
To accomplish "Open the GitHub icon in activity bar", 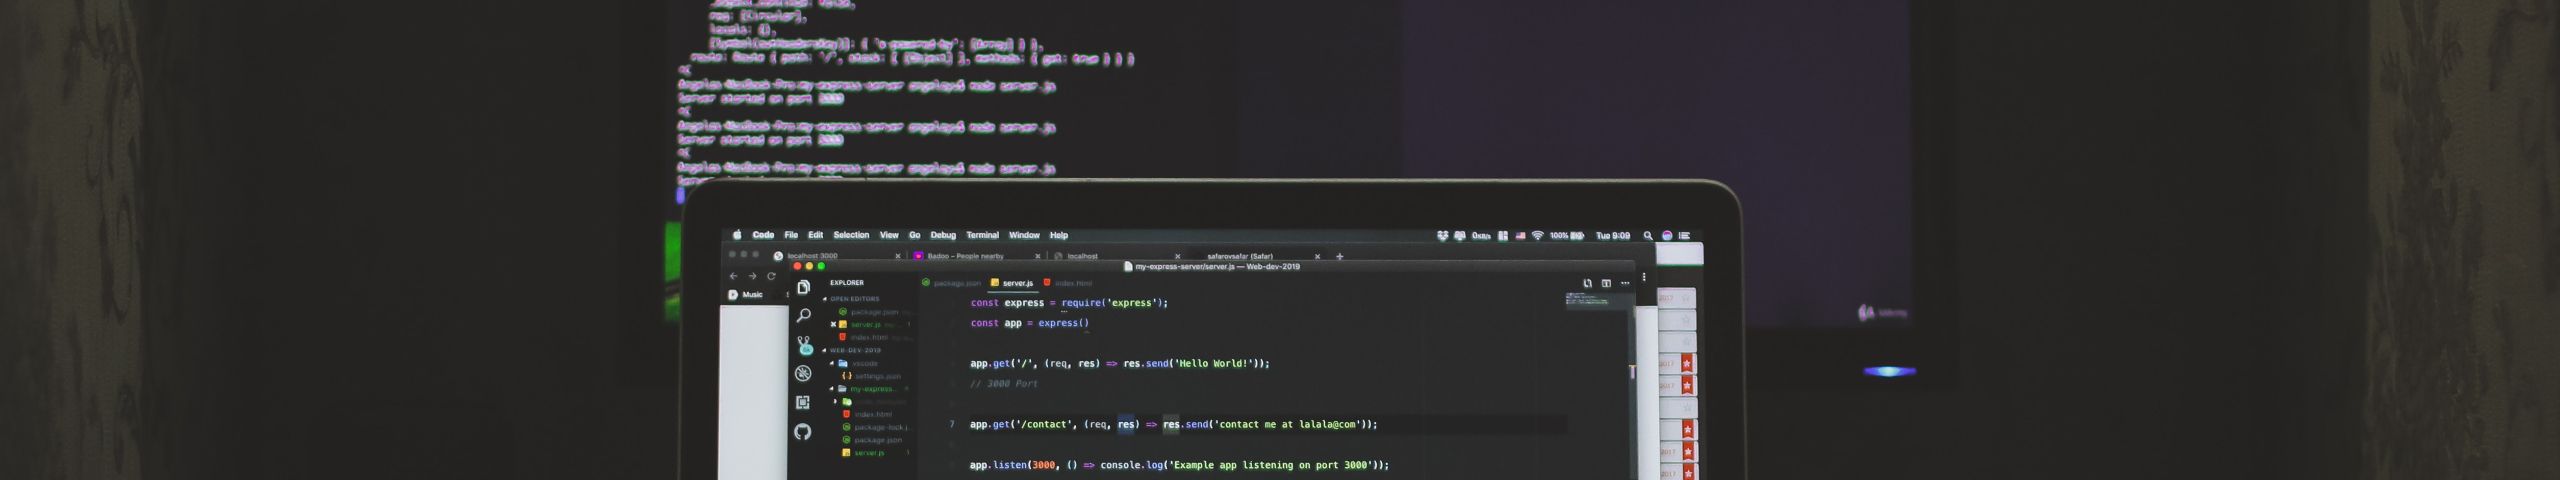I will tap(803, 432).
